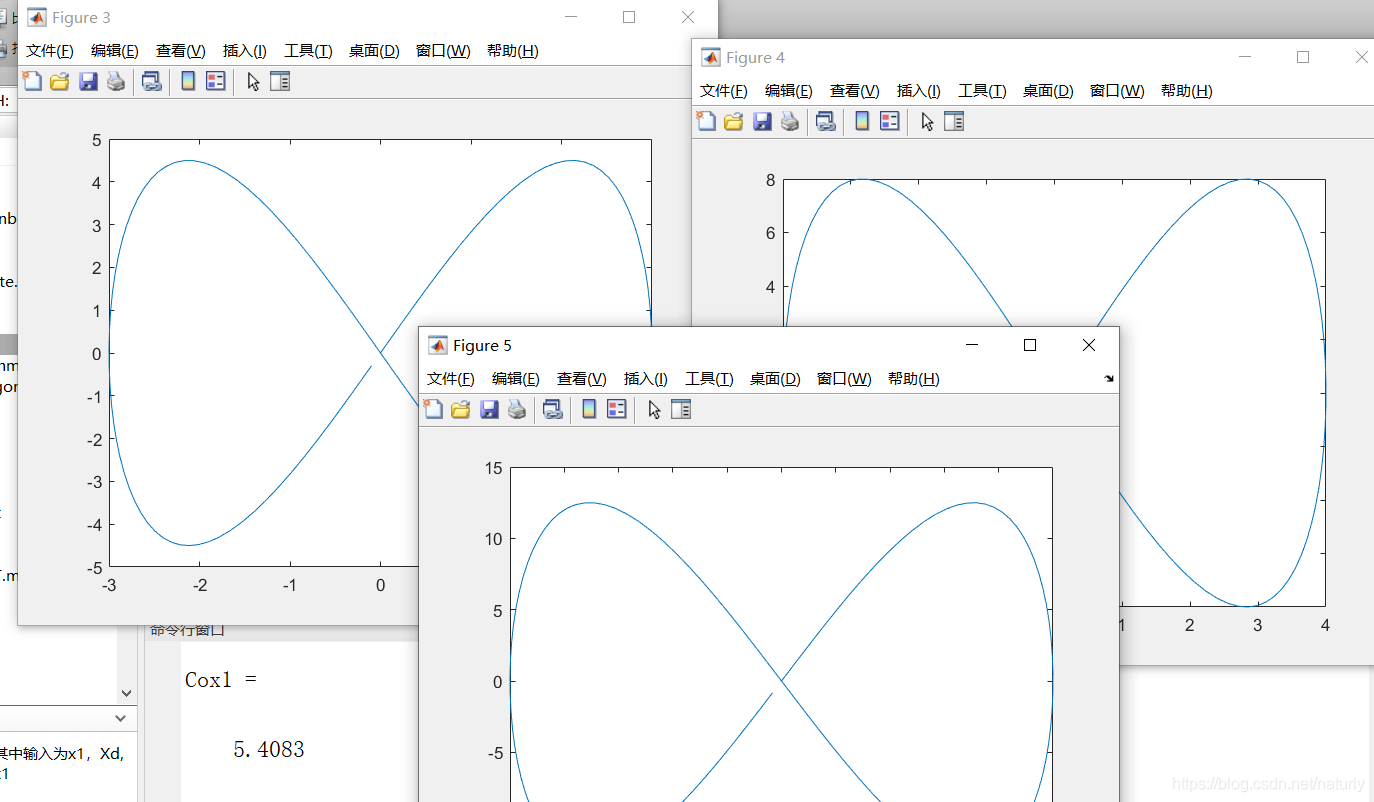Insert legend using Figure 4 toolbar icon
The width and height of the screenshot is (1374, 802).
[x=890, y=122]
